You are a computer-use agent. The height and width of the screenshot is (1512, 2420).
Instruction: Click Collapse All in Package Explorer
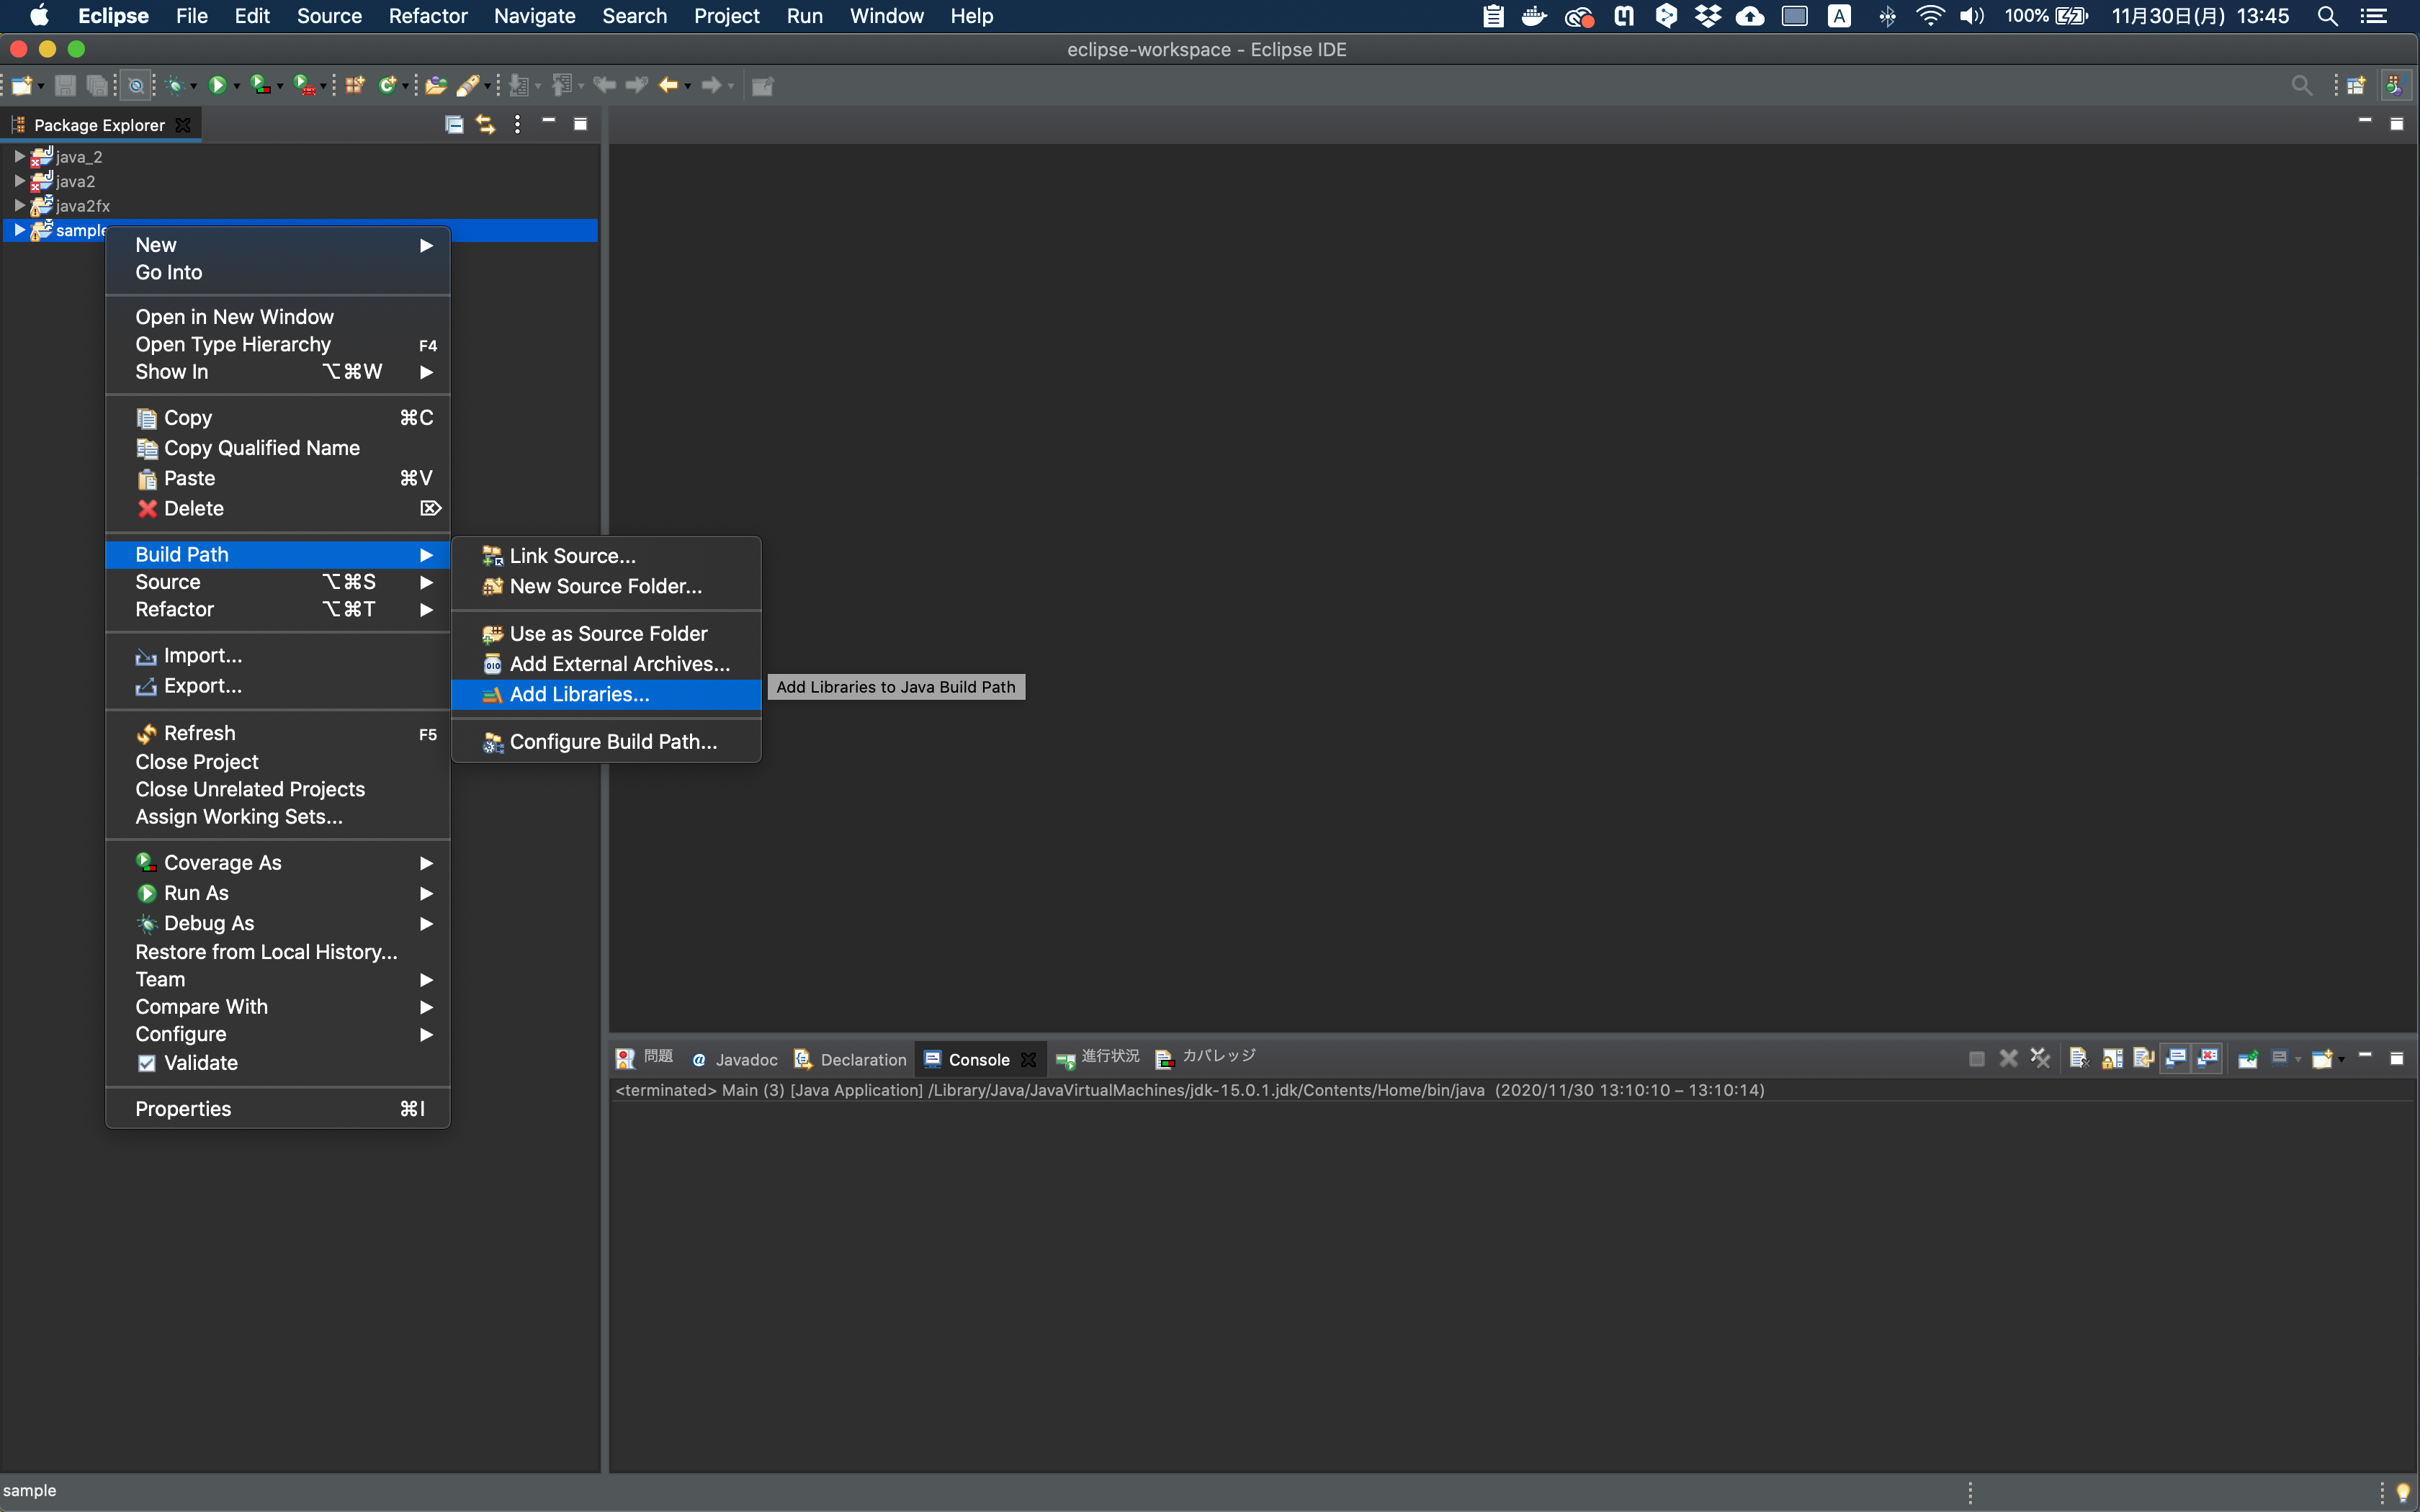pos(454,124)
